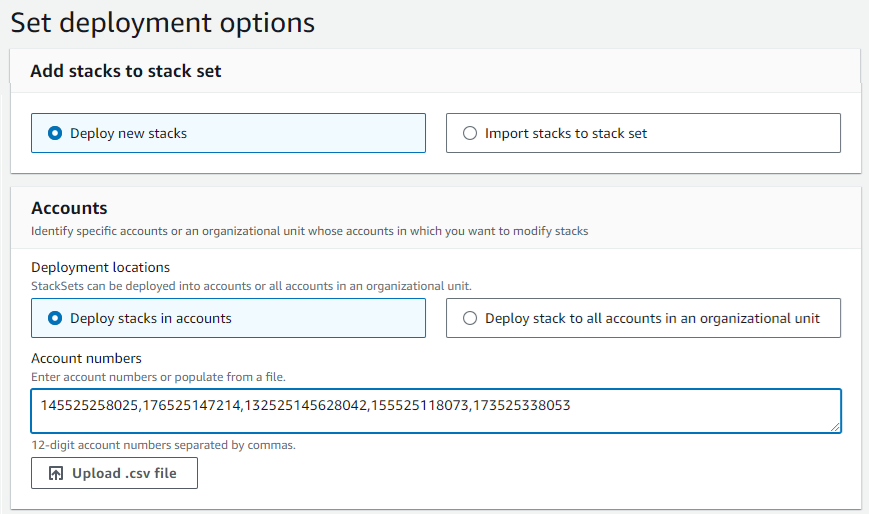Choose deploy to all accounts in organizational unit

pyautogui.click(x=470, y=319)
